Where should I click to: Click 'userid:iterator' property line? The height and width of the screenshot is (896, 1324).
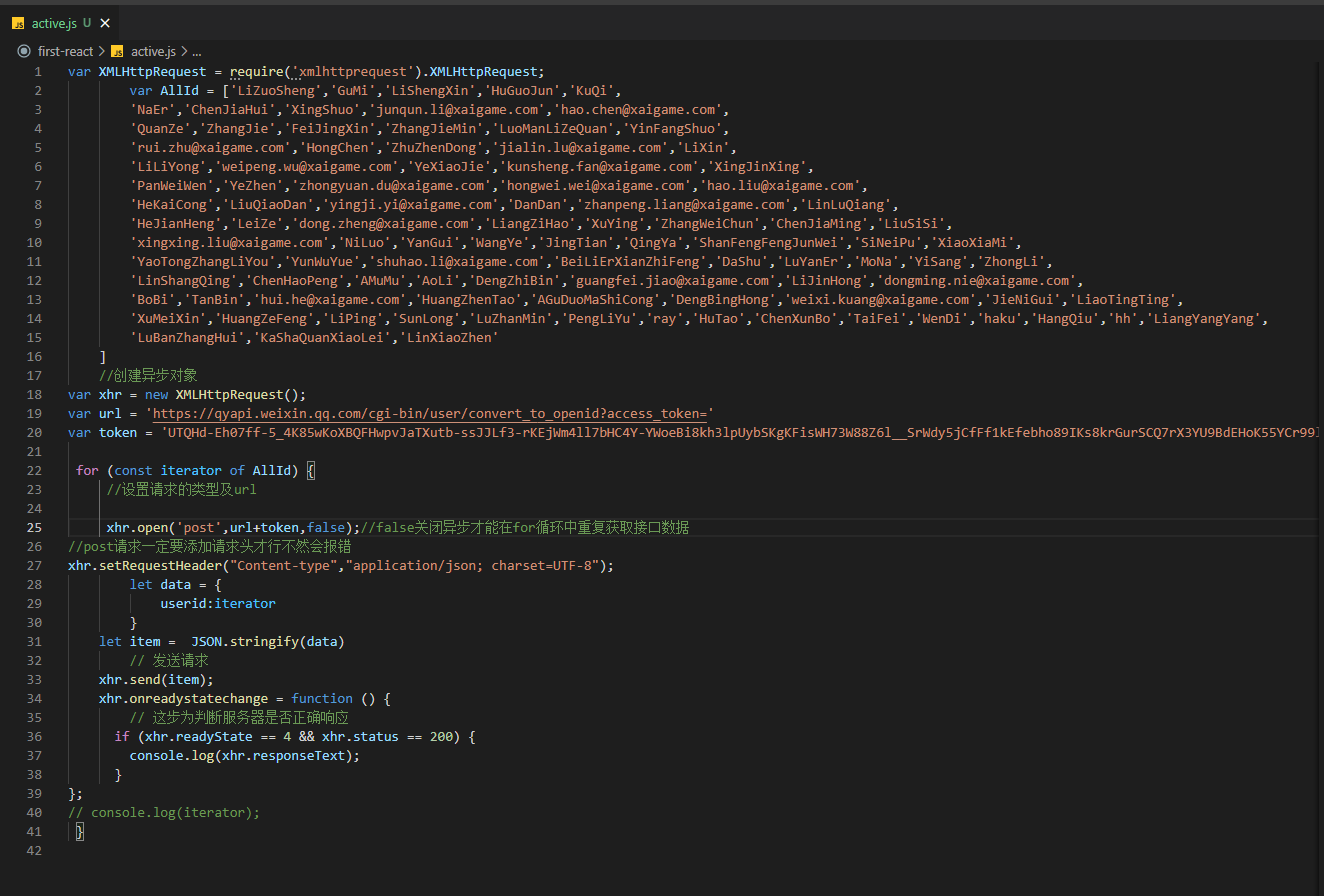(x=218, y=603)
